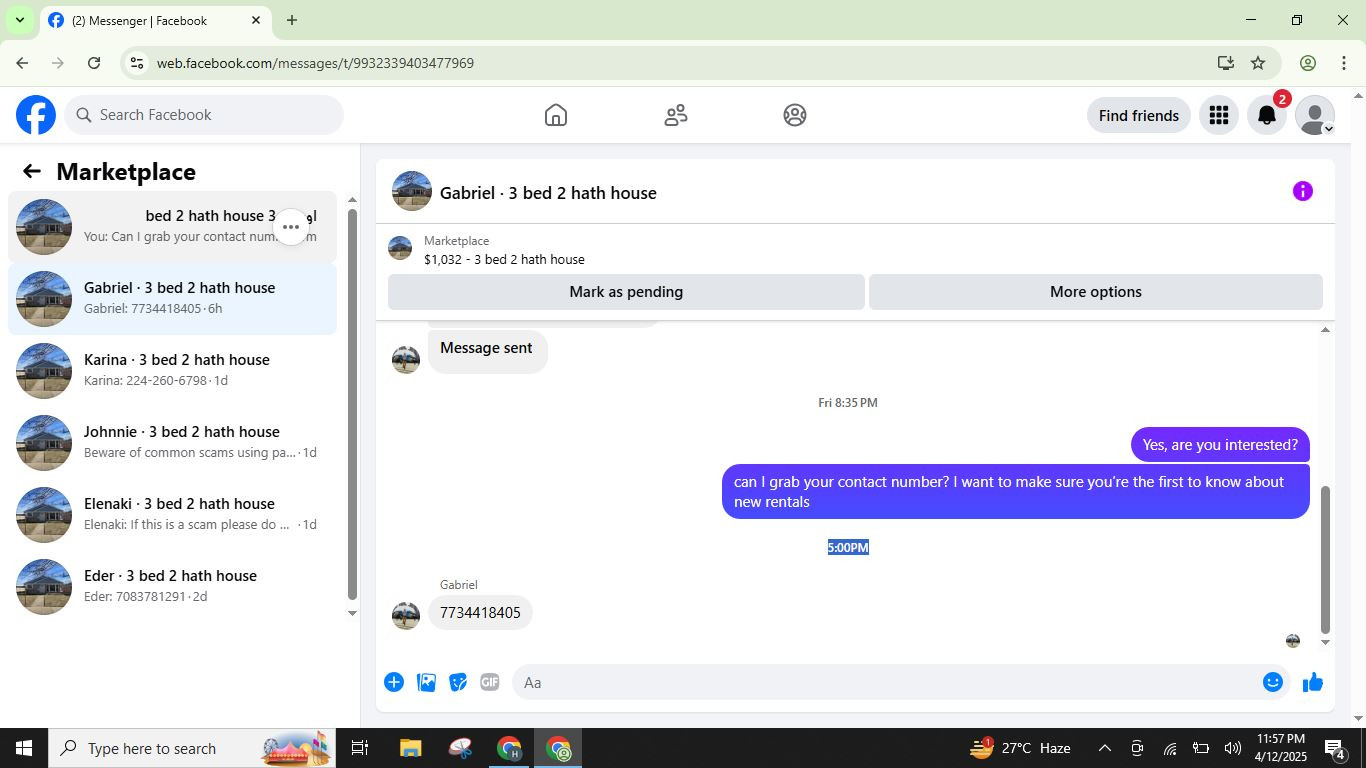Go to the Facebook Home feed icon
This screenshot has height=768, width=1366.
[556, 115]
